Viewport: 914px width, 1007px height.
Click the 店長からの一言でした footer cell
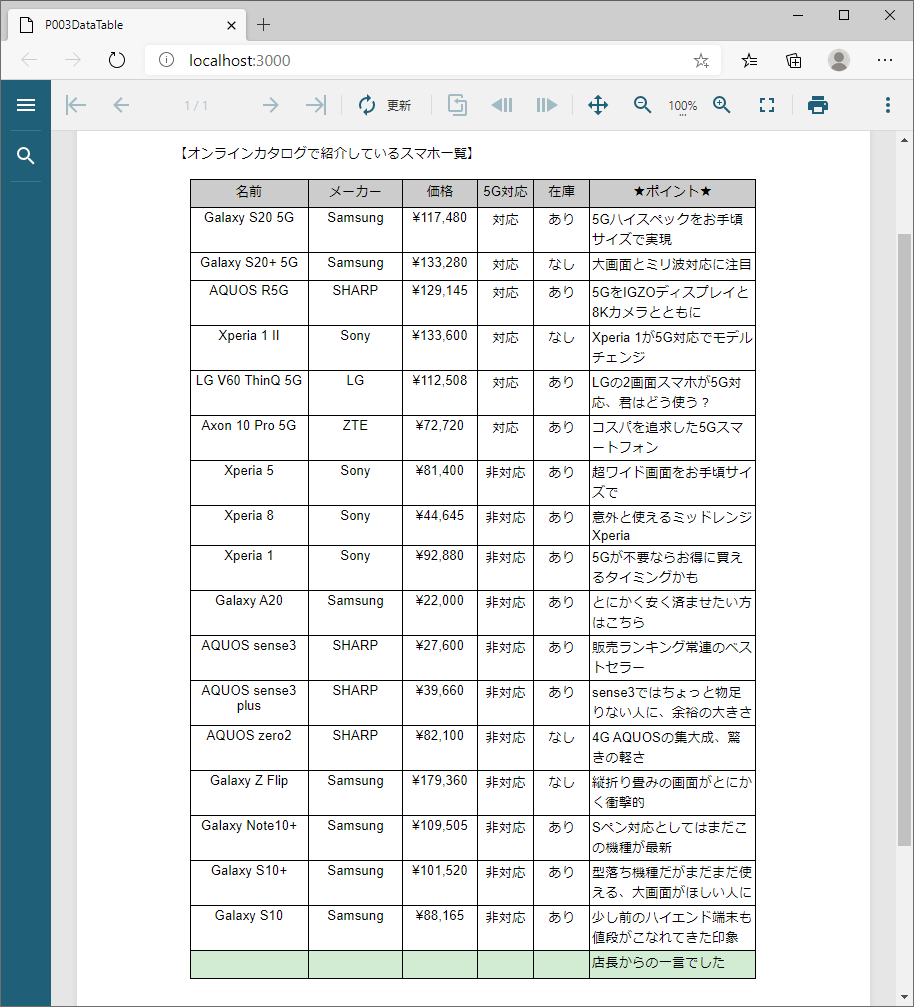(x=672, y=964)
